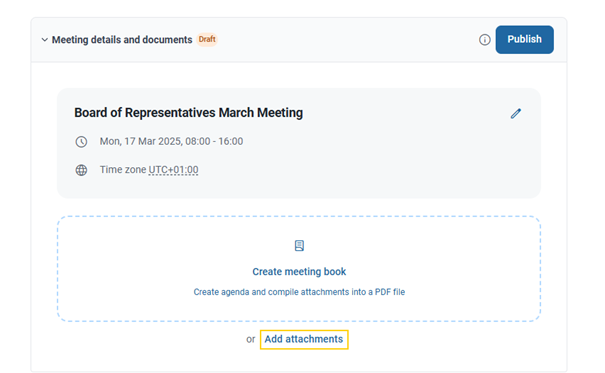Click the globe icon beside Time zone
The height and width of the screenshot is (373, 605).
point(81,170)
